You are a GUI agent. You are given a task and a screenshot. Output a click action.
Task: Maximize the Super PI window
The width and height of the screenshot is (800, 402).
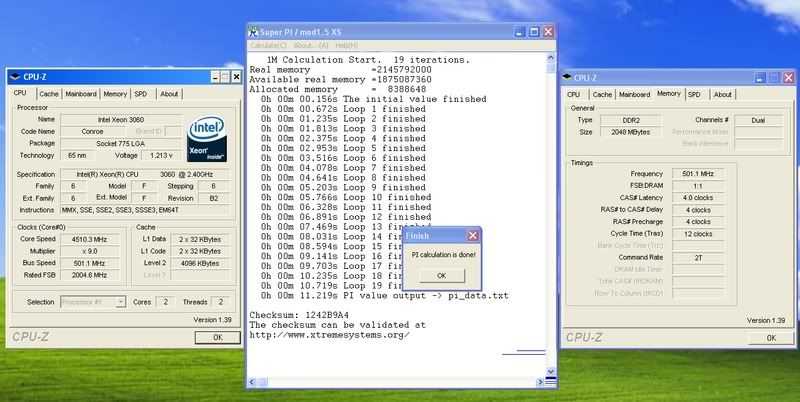pyautogui.click(x=534, y=32)
